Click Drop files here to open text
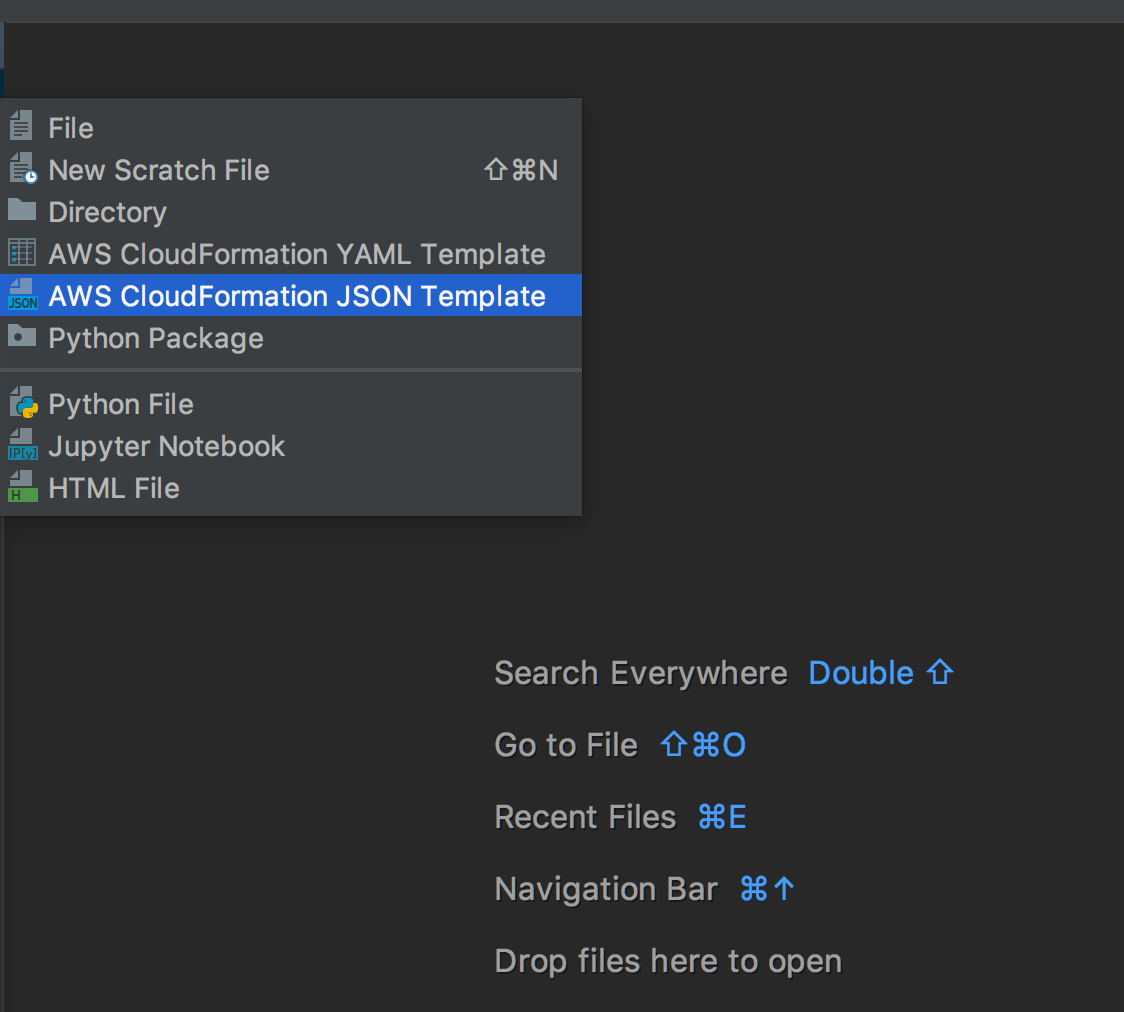The image size is (1124, 1012). click(x=668, y=962)
